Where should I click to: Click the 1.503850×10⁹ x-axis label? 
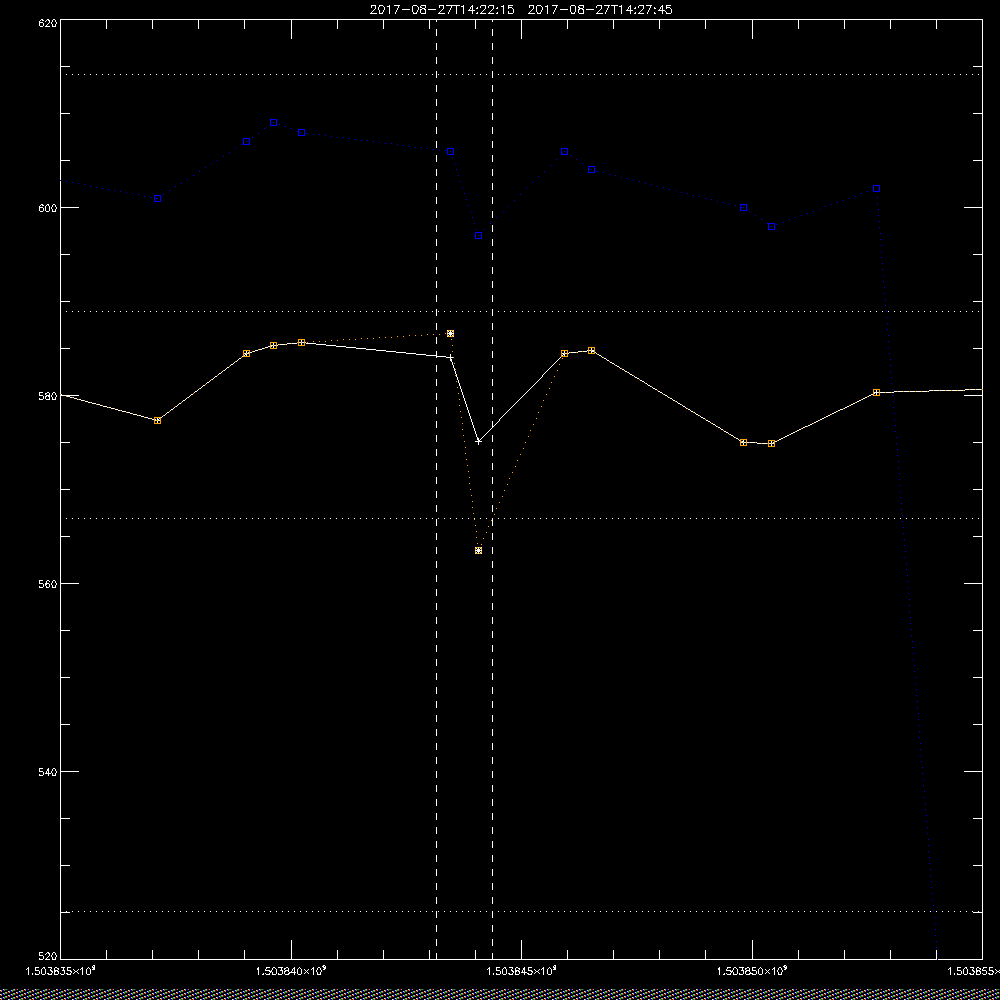click(752, 971)
